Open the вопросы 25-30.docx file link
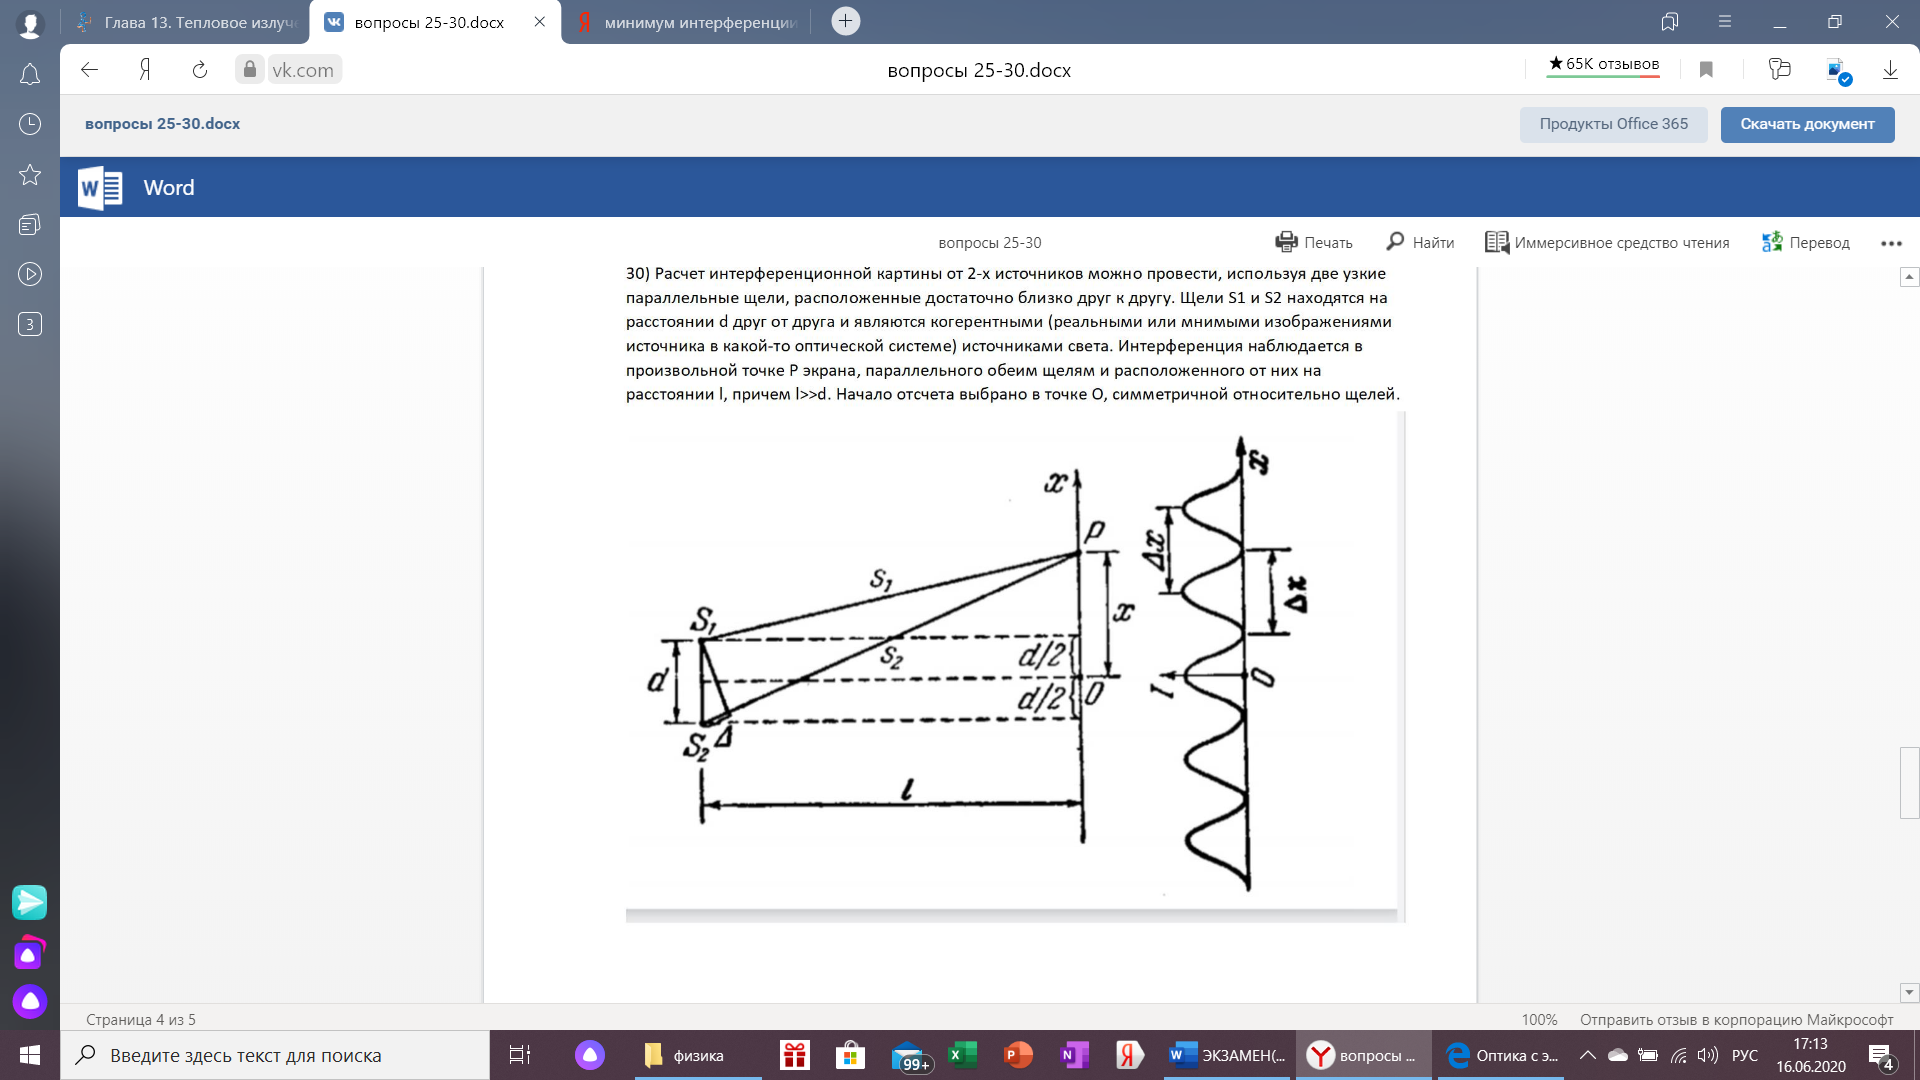Screen dimensions: 1920x1080 pyautogui.click(x=162, y=124)
